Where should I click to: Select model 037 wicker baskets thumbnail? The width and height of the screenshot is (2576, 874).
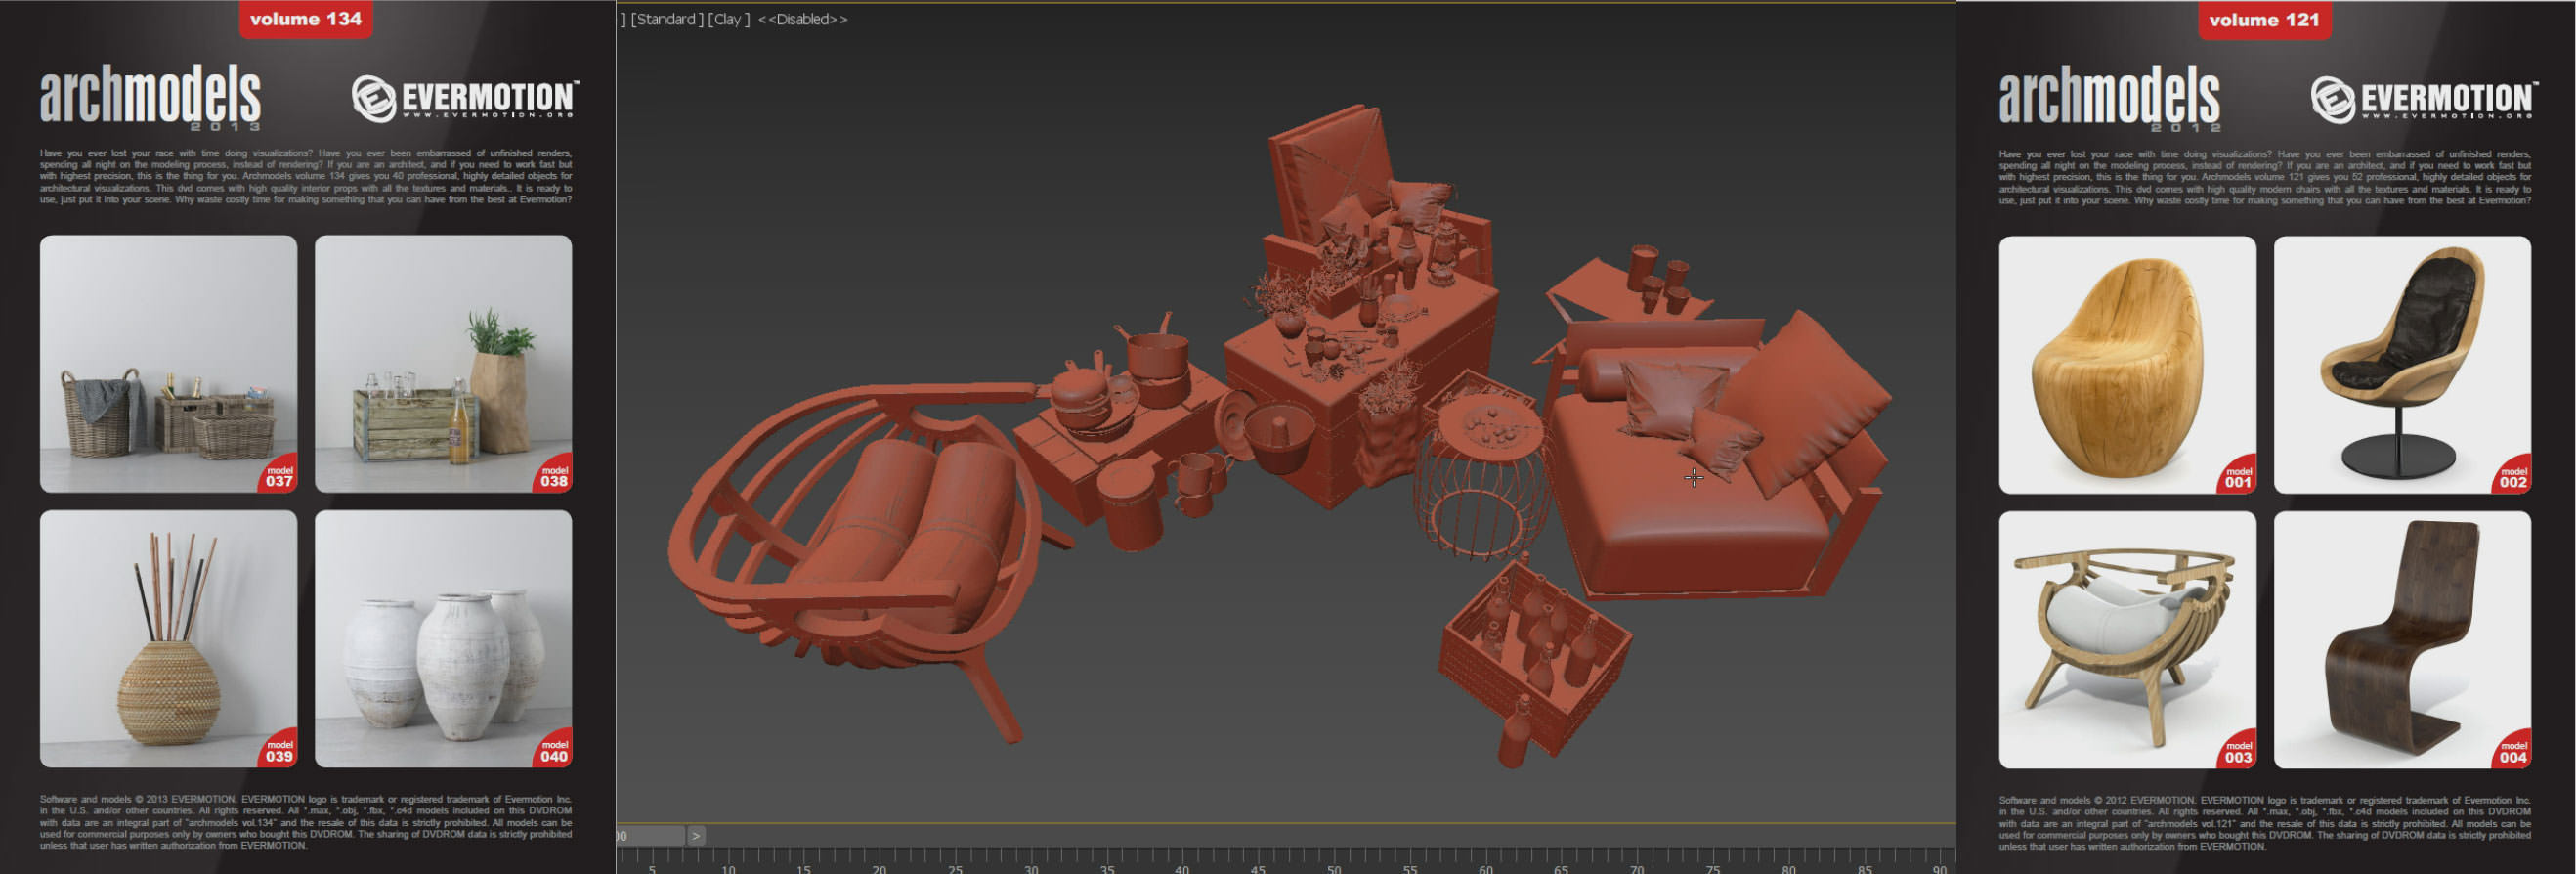click(x=168, y=364)
